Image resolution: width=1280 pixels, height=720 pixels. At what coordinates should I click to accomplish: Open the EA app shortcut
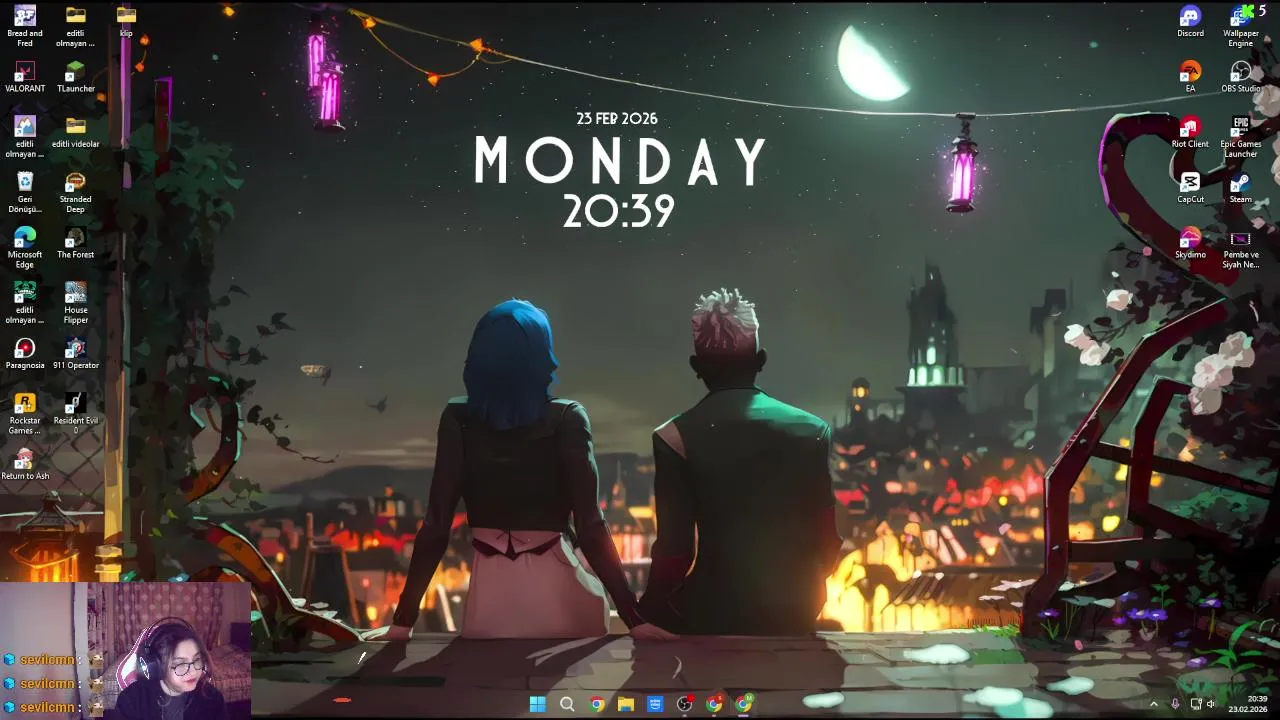tap(1190, 78)
